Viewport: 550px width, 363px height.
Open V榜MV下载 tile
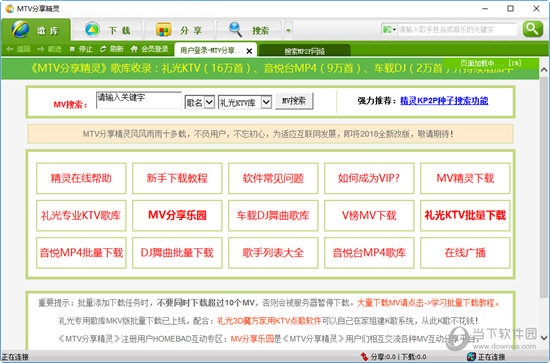click(x=369, y=215)
